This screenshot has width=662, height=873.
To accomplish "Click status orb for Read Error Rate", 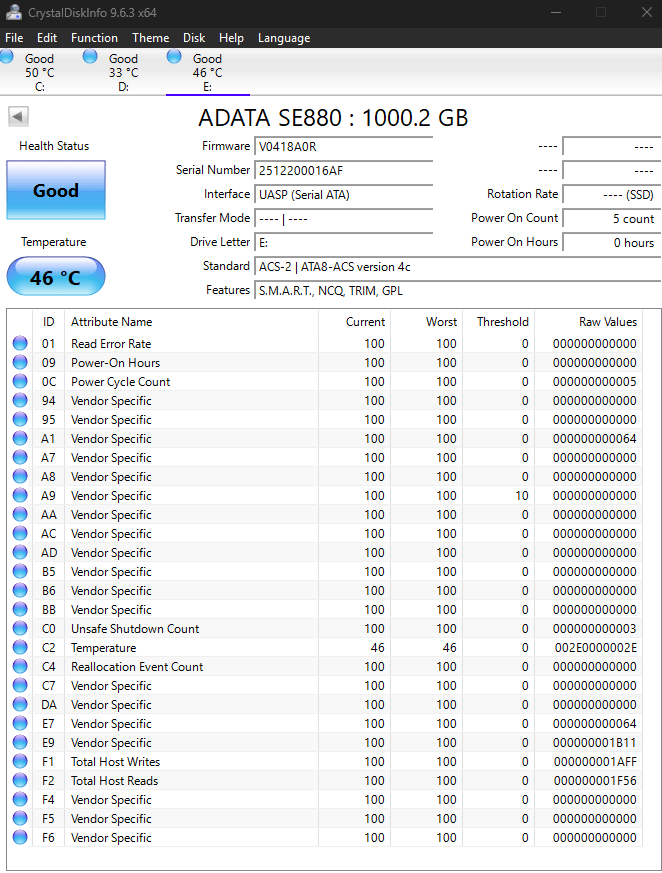I will tap(20, 344).
